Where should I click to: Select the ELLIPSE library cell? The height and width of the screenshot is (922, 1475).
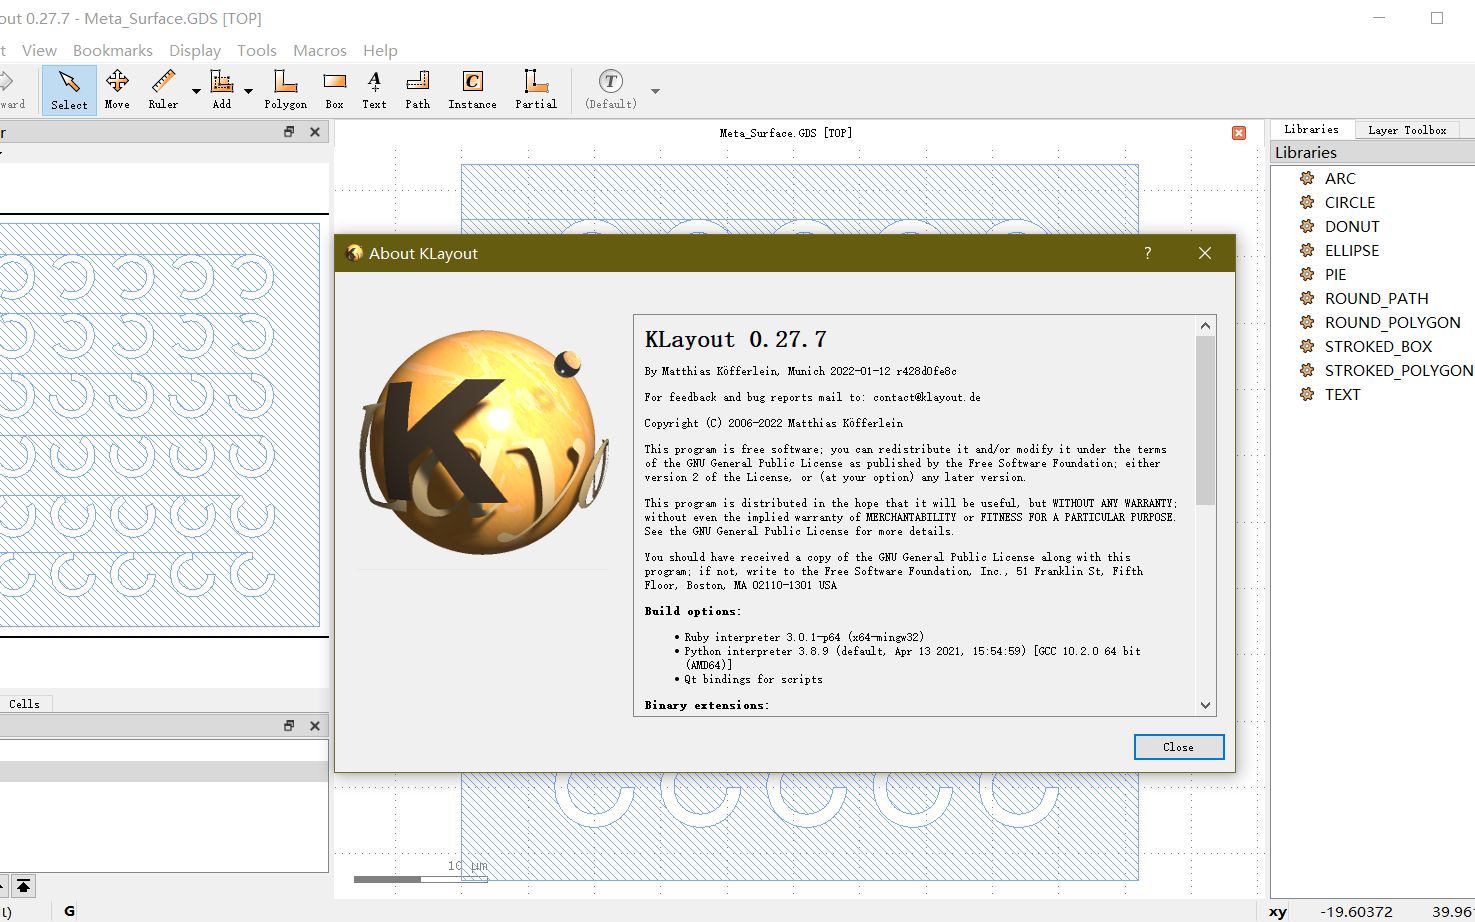click(x=1352, y=250)
